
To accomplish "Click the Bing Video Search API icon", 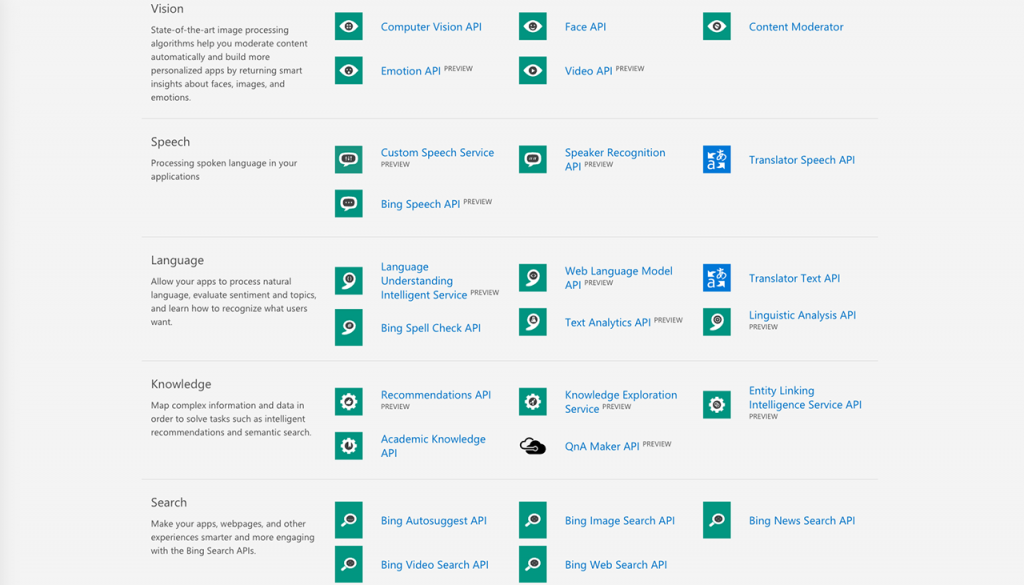I will click(x=349, y=564).
